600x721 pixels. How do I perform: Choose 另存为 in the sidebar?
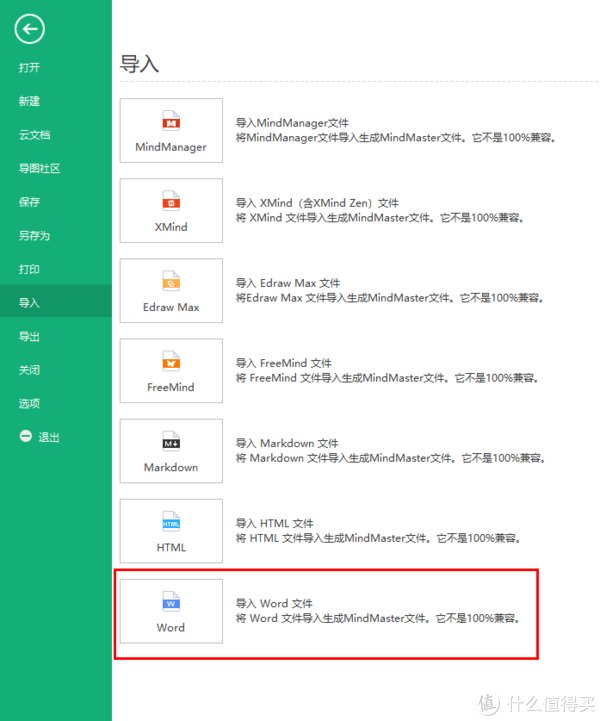click(34, 235)
